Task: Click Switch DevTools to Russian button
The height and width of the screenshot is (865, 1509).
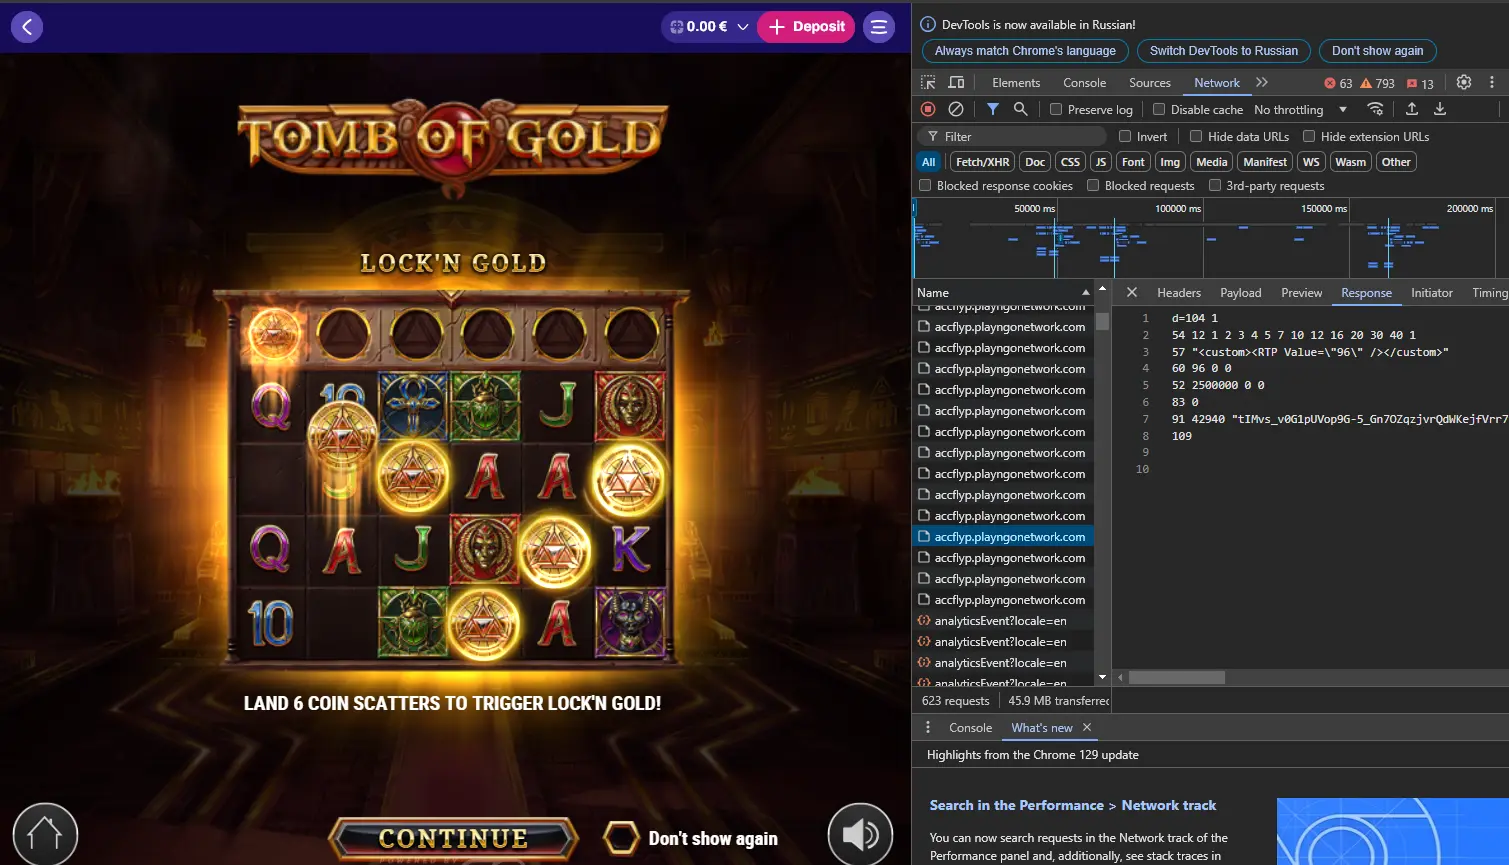Action: point(1224,51)
